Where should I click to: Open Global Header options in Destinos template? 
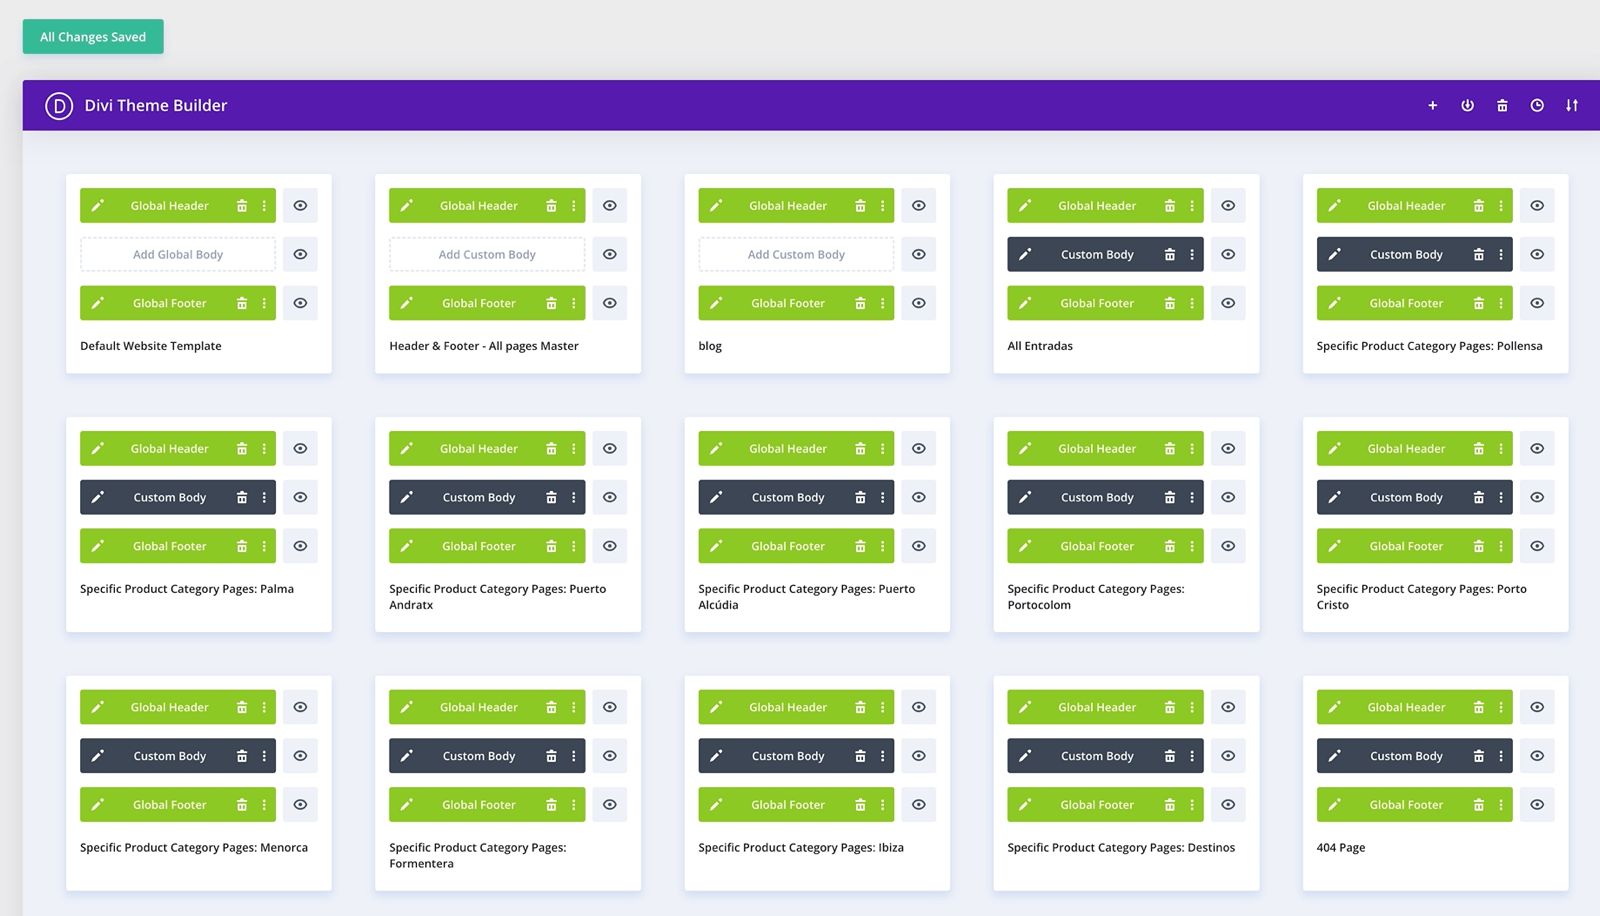(1192, 707)
